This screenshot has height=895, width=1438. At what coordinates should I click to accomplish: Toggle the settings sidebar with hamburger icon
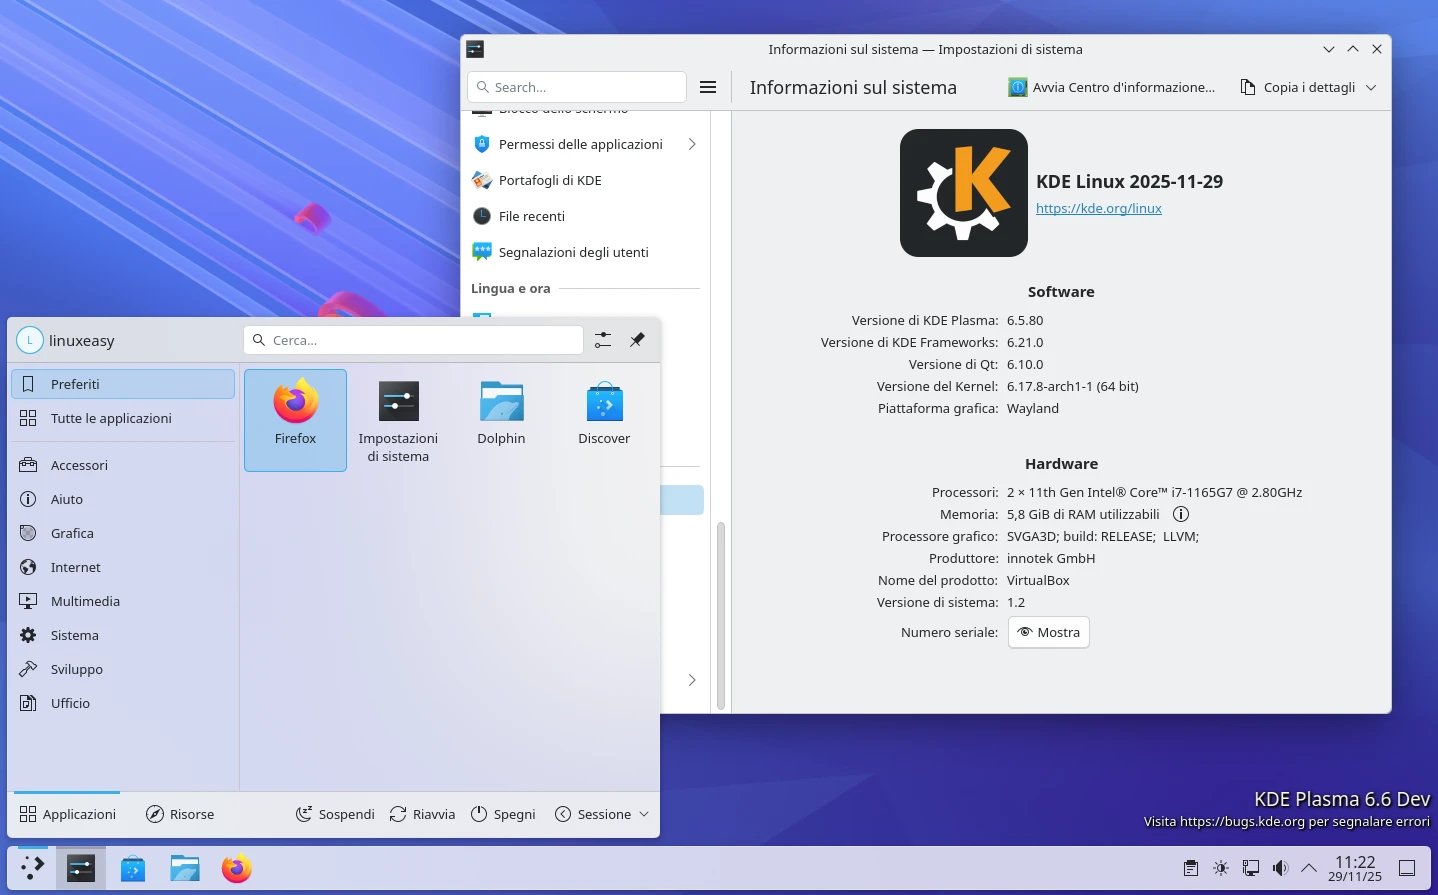pos(708,87)
